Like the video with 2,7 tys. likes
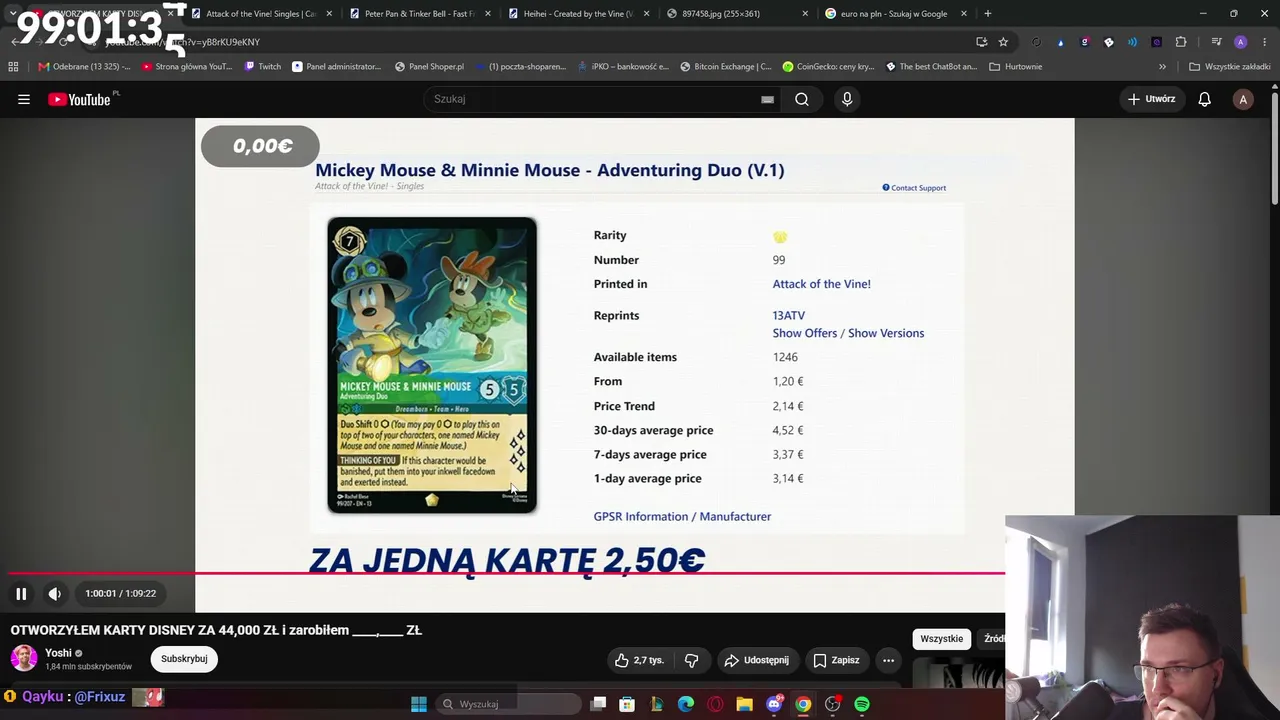 pyautogui.click(x=638, y=660)
